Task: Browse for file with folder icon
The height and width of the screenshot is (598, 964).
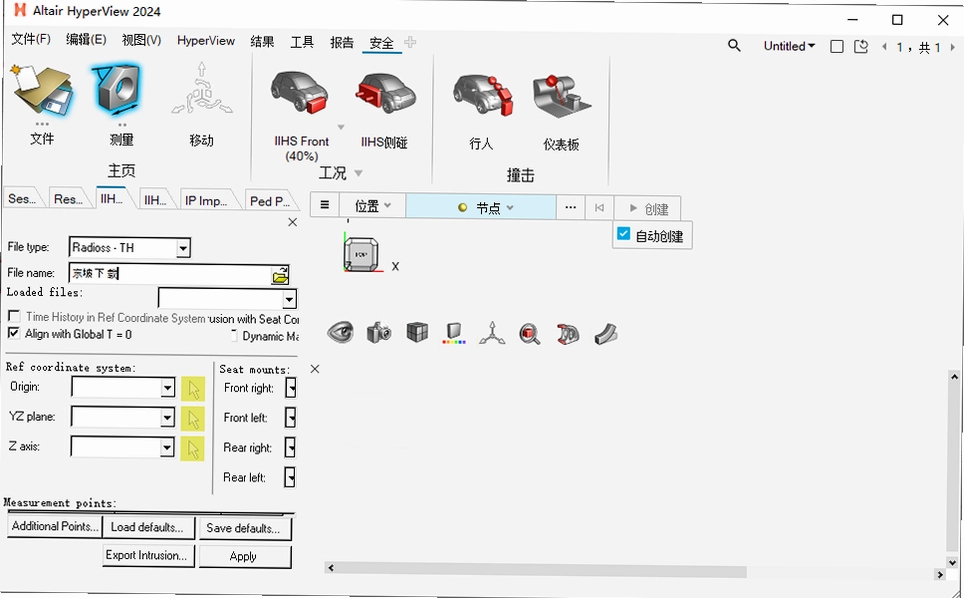Action: pos(280,275)
